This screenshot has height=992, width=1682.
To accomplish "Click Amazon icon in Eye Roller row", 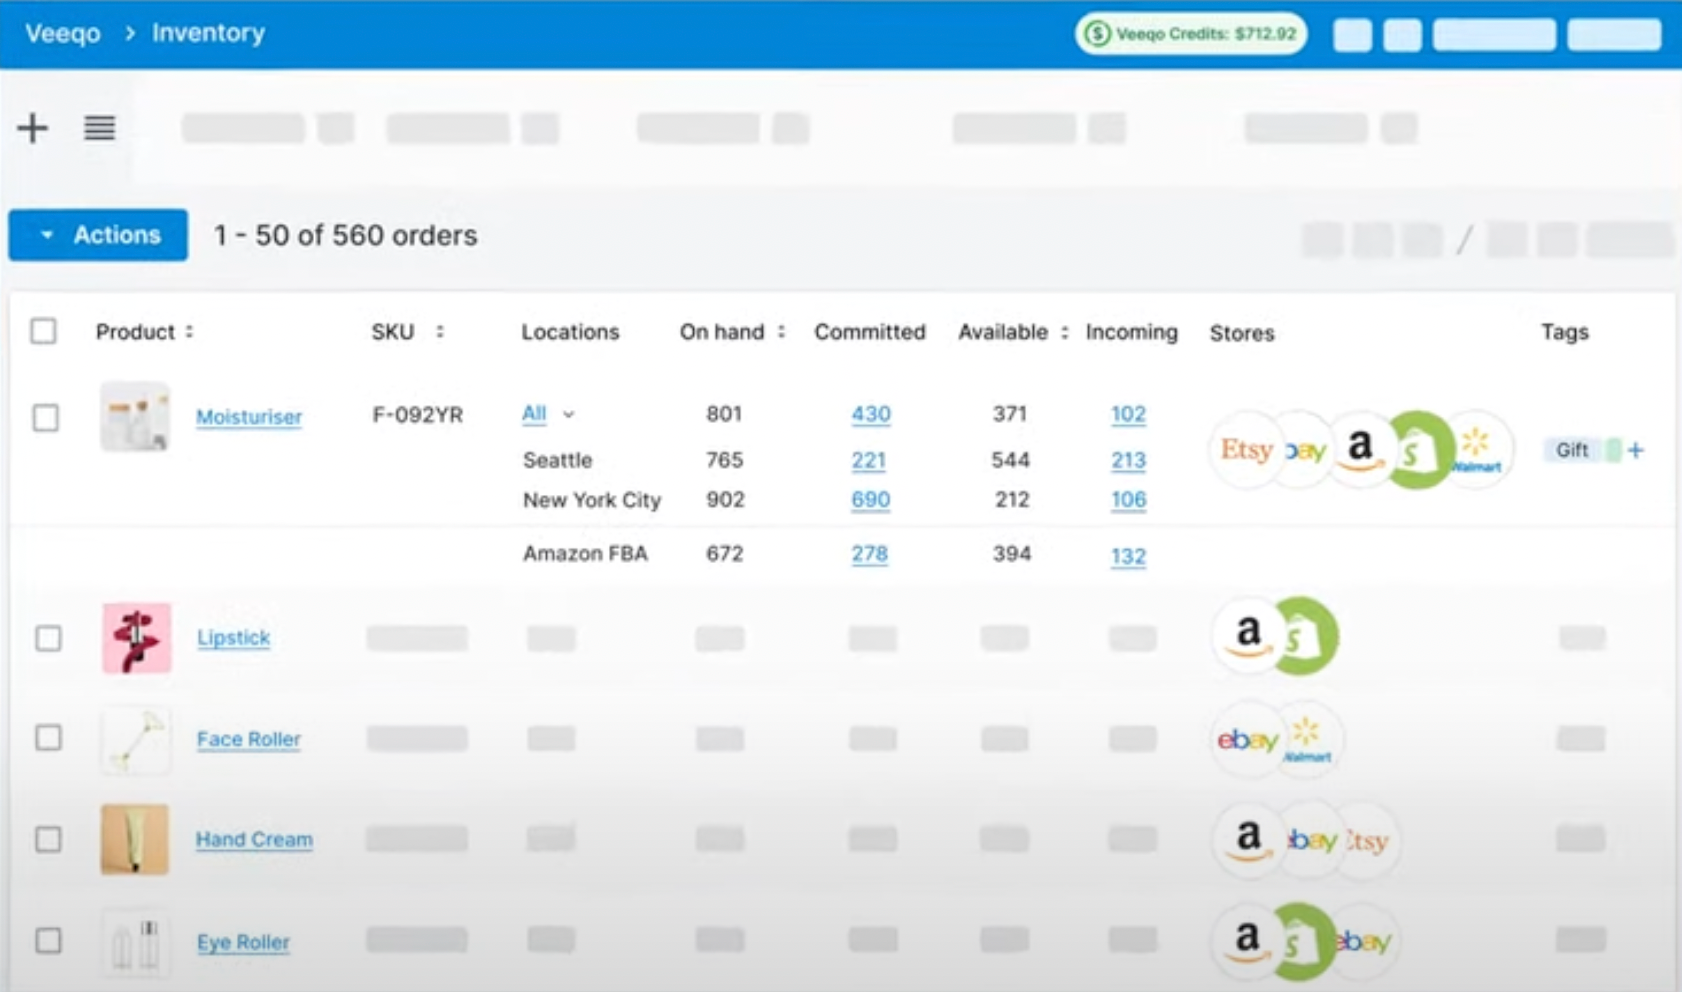I will (1246, 940).
